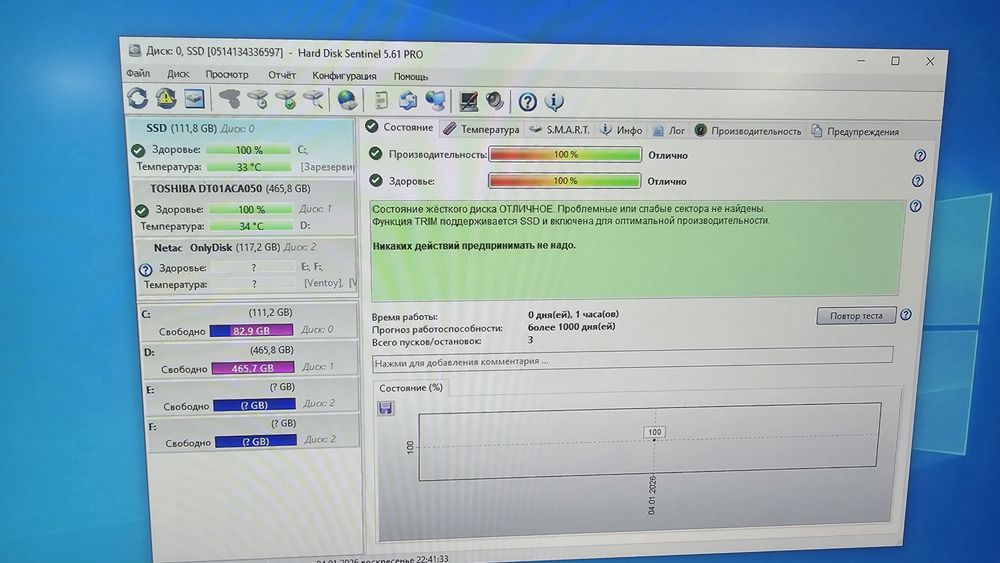Click the disk with clock toolbar icon
The image size is (1000, 563).
tap(258, 99)
